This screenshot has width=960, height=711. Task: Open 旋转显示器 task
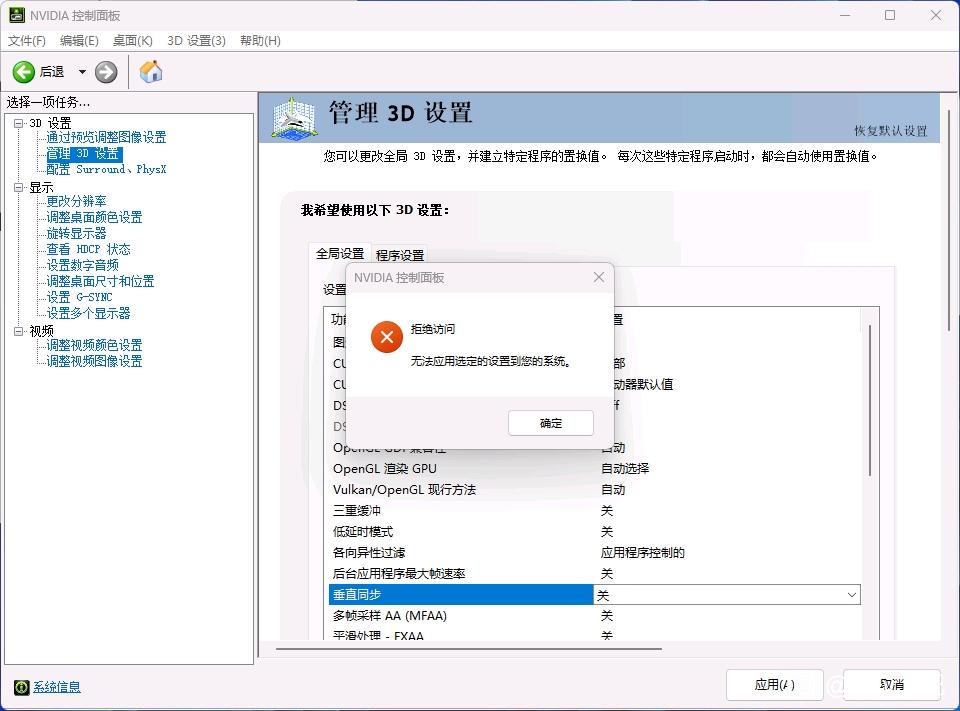[77, 233]
